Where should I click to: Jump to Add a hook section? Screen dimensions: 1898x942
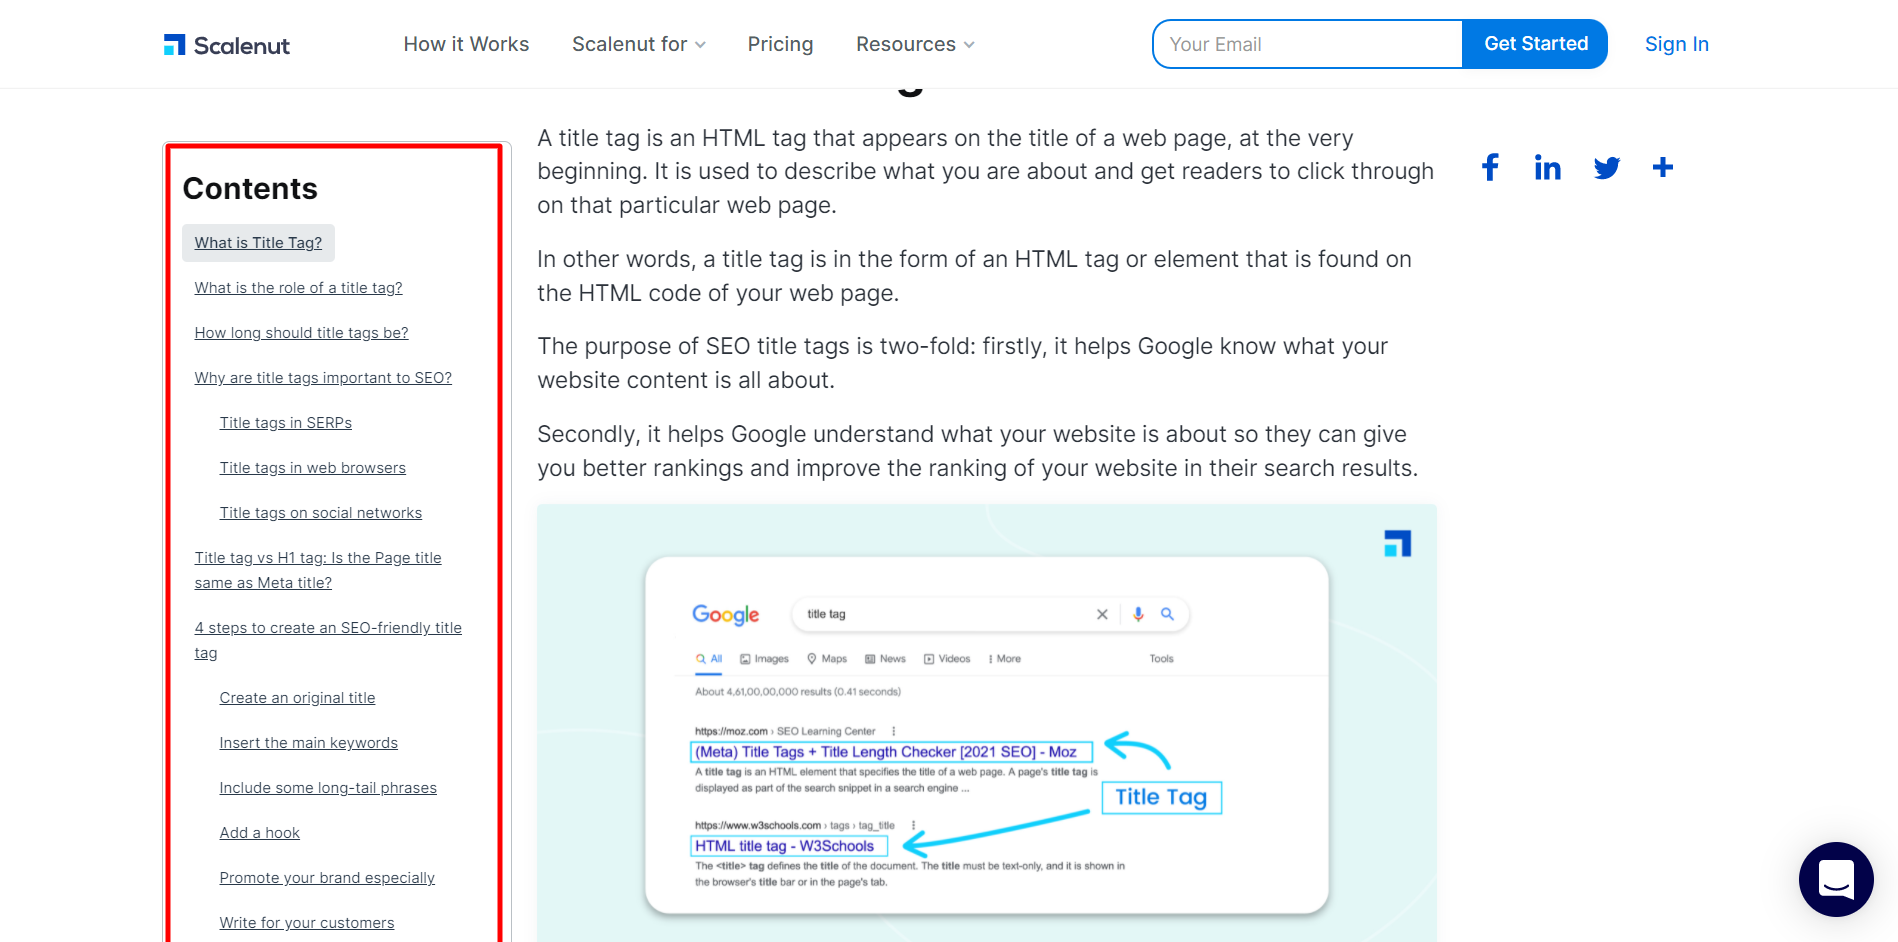click(x=260, y=833)
